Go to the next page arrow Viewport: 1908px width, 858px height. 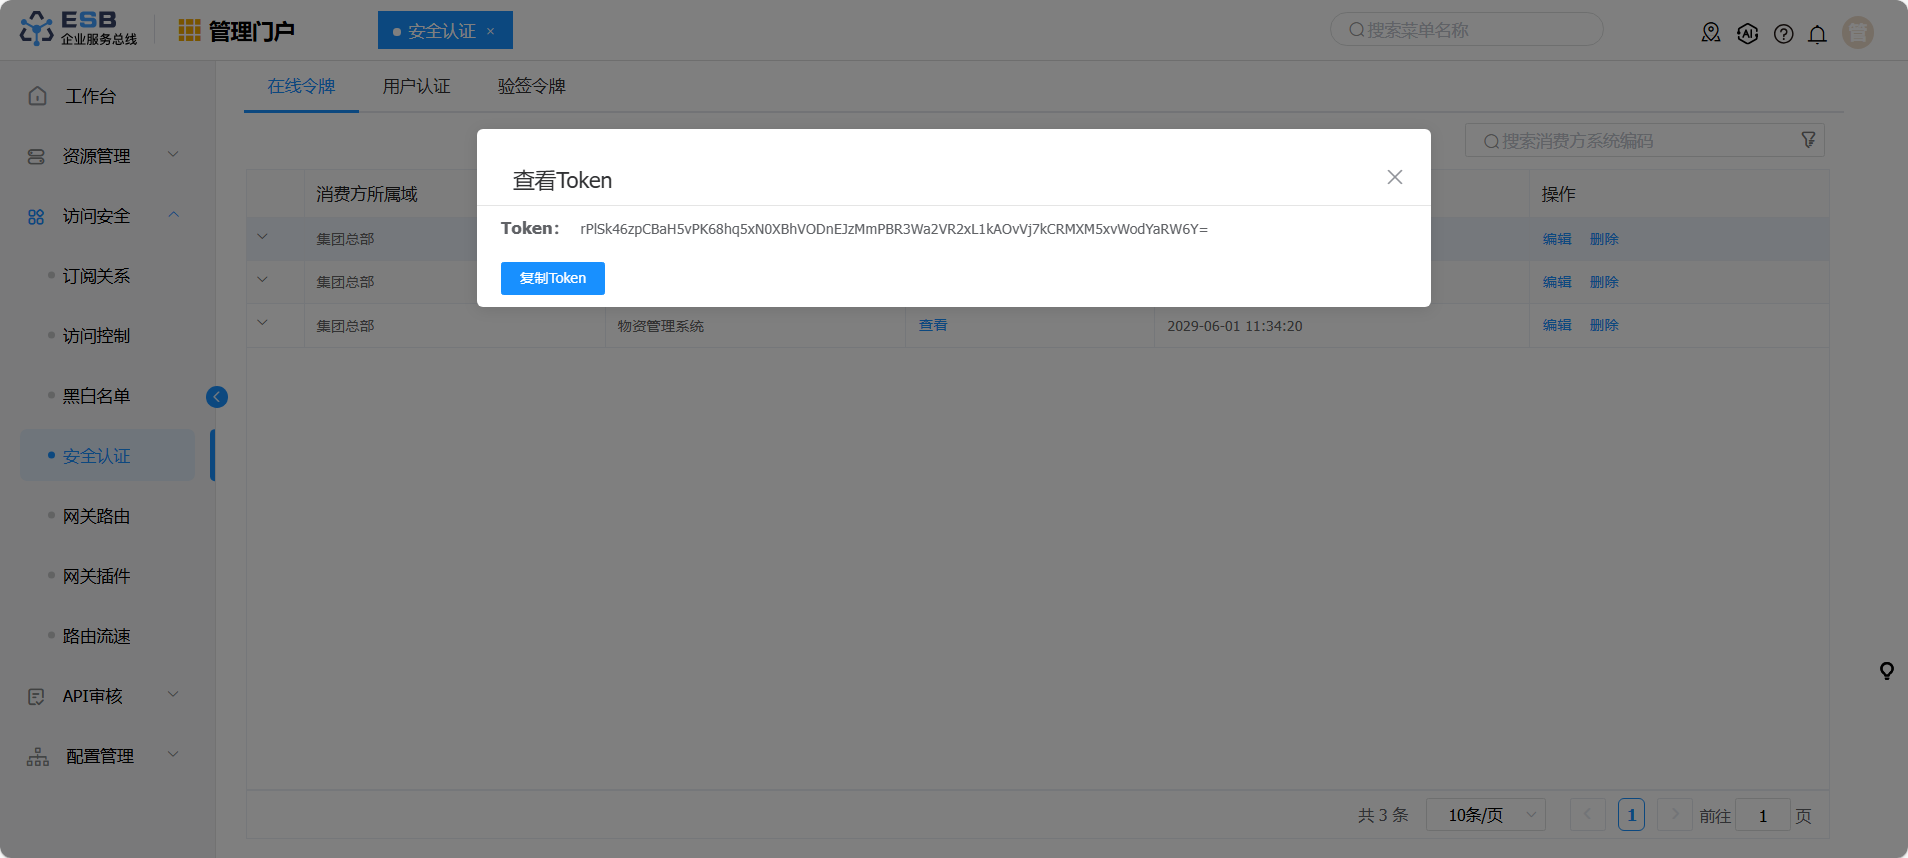[x=1675, y=815]
